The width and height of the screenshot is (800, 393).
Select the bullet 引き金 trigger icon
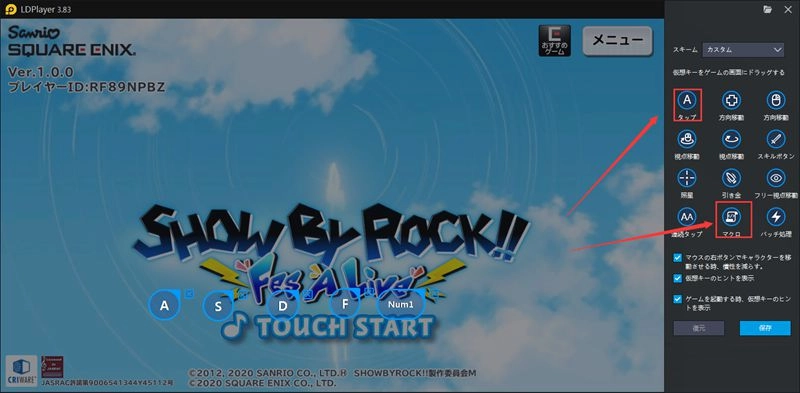pyautogui.click(x=731, y=178)
